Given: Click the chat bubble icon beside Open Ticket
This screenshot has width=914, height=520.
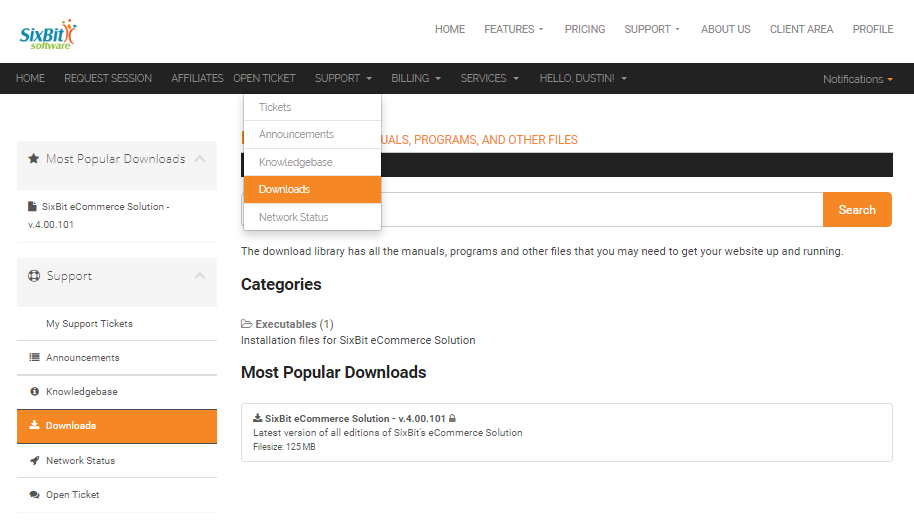Looking at the screenshot, I should click(x=34, y=494).
